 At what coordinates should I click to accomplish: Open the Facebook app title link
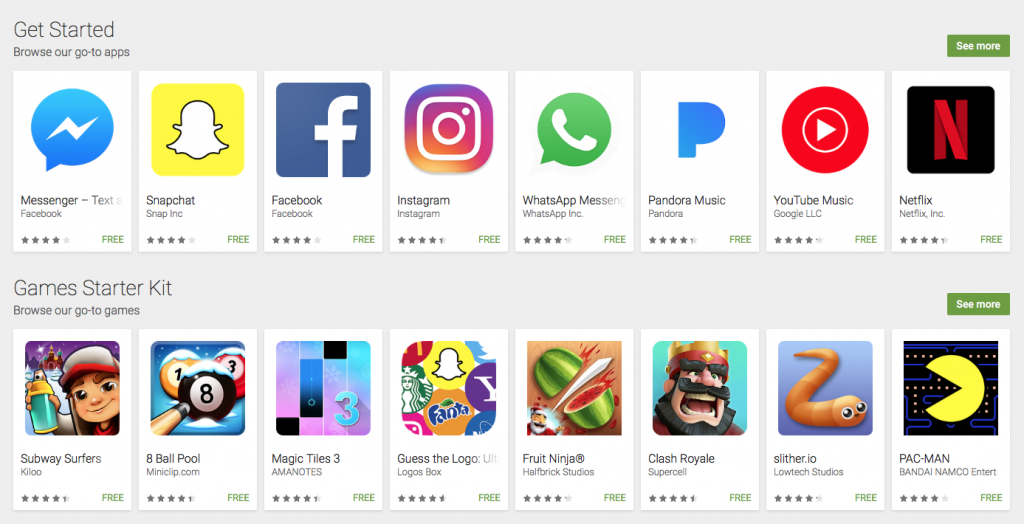296,200
